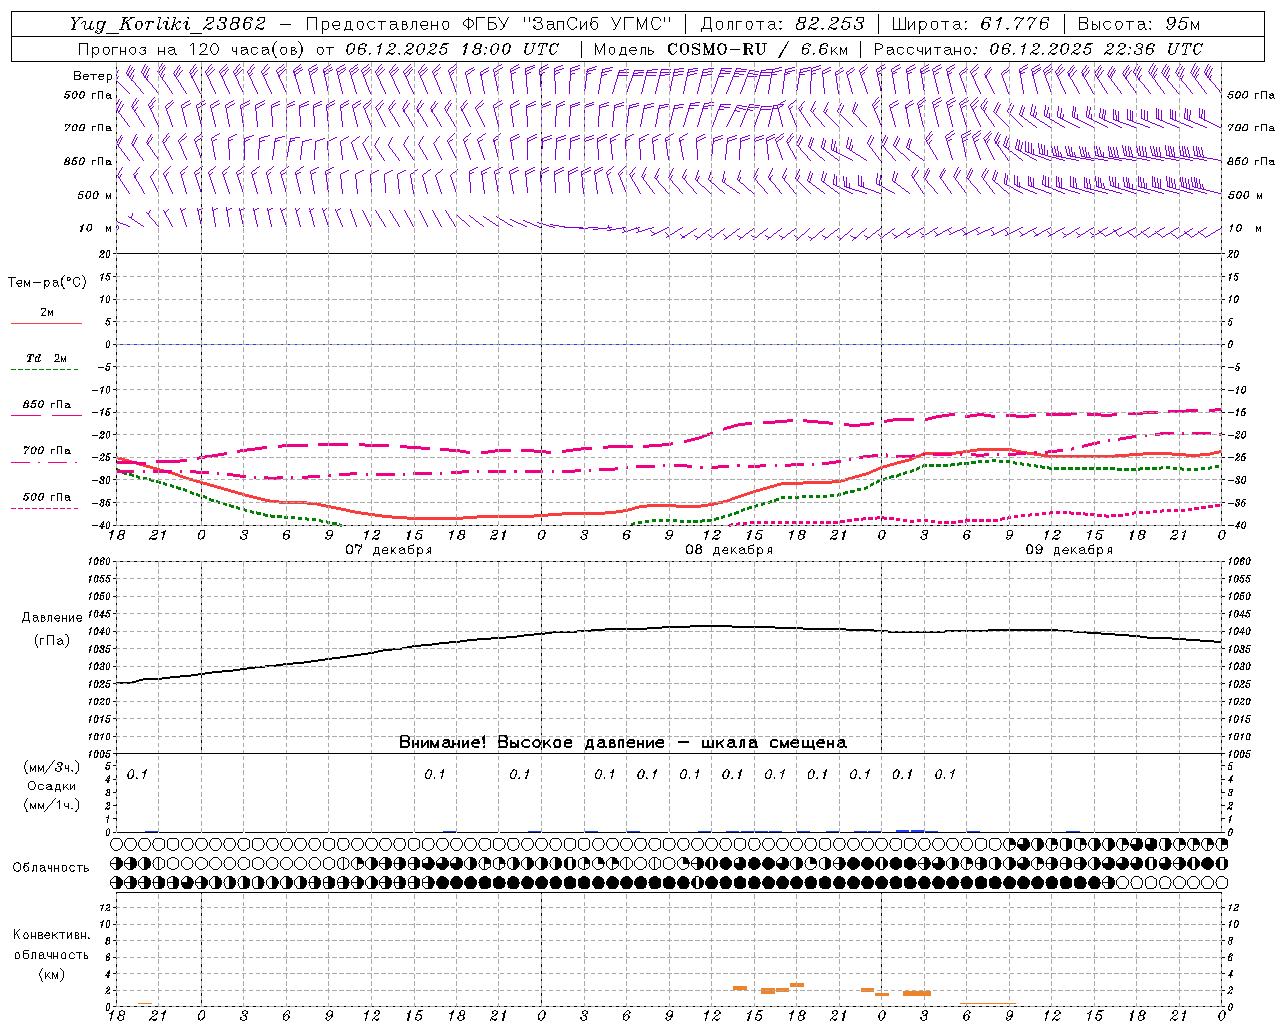Click the computed time Рассчитано: 06.12.2025 22:36 UTC
The height and width of the screenshot is (1024, 1280).
(x=1038, y=49)
